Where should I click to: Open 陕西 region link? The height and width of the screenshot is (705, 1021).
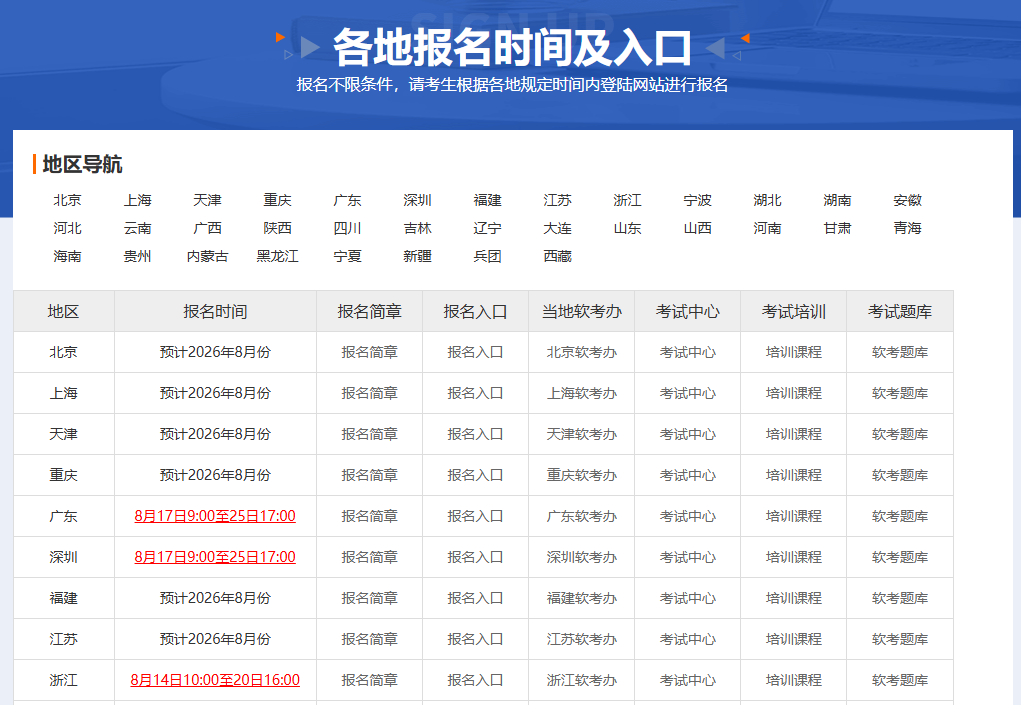[x=277, y=228]
